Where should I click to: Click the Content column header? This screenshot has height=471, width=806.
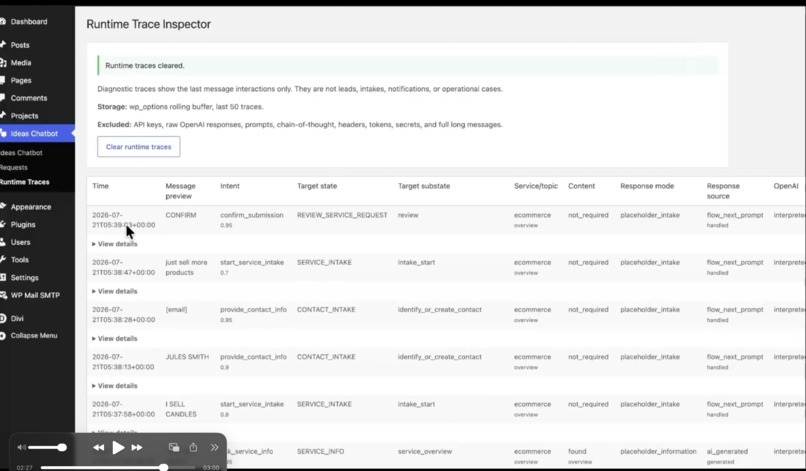coord(581,186)
